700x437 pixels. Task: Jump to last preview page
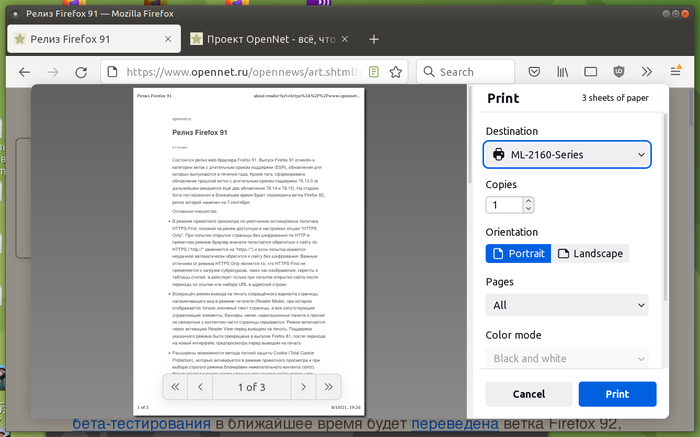point(329,387)
